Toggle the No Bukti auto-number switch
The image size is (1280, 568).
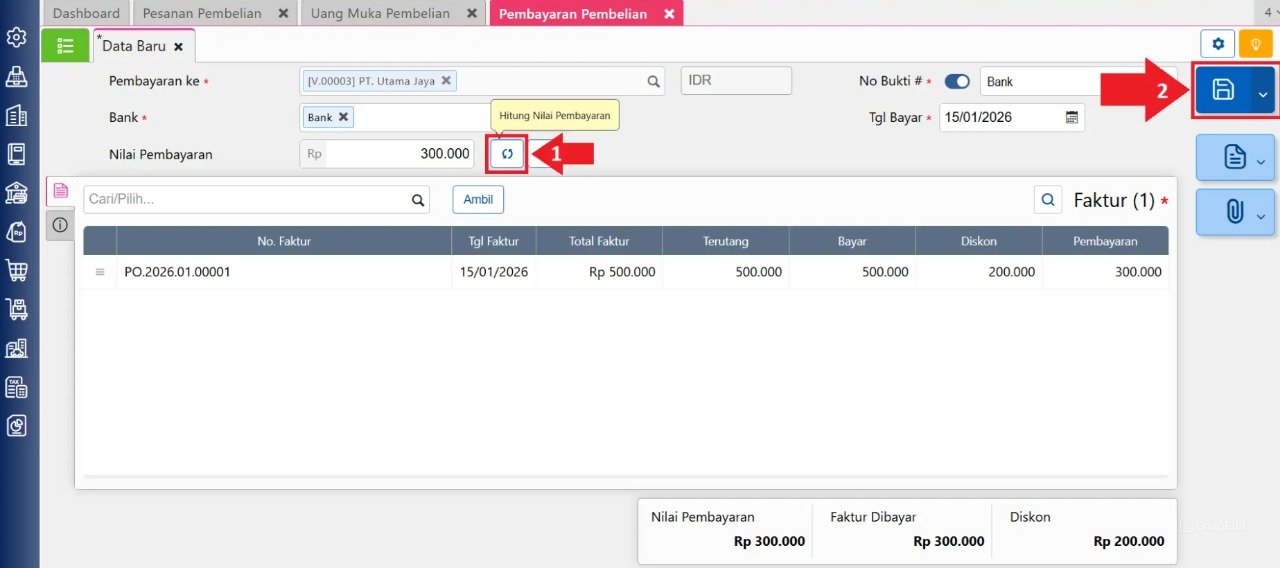coord(957,81)
